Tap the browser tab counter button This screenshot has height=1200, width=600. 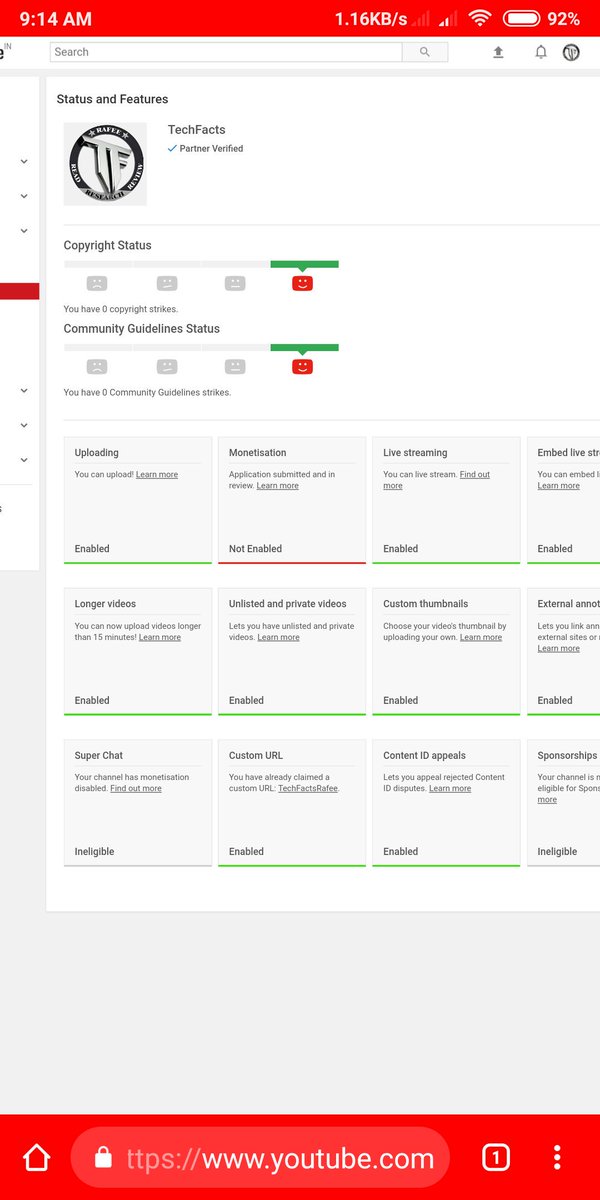coord(495,1158)
